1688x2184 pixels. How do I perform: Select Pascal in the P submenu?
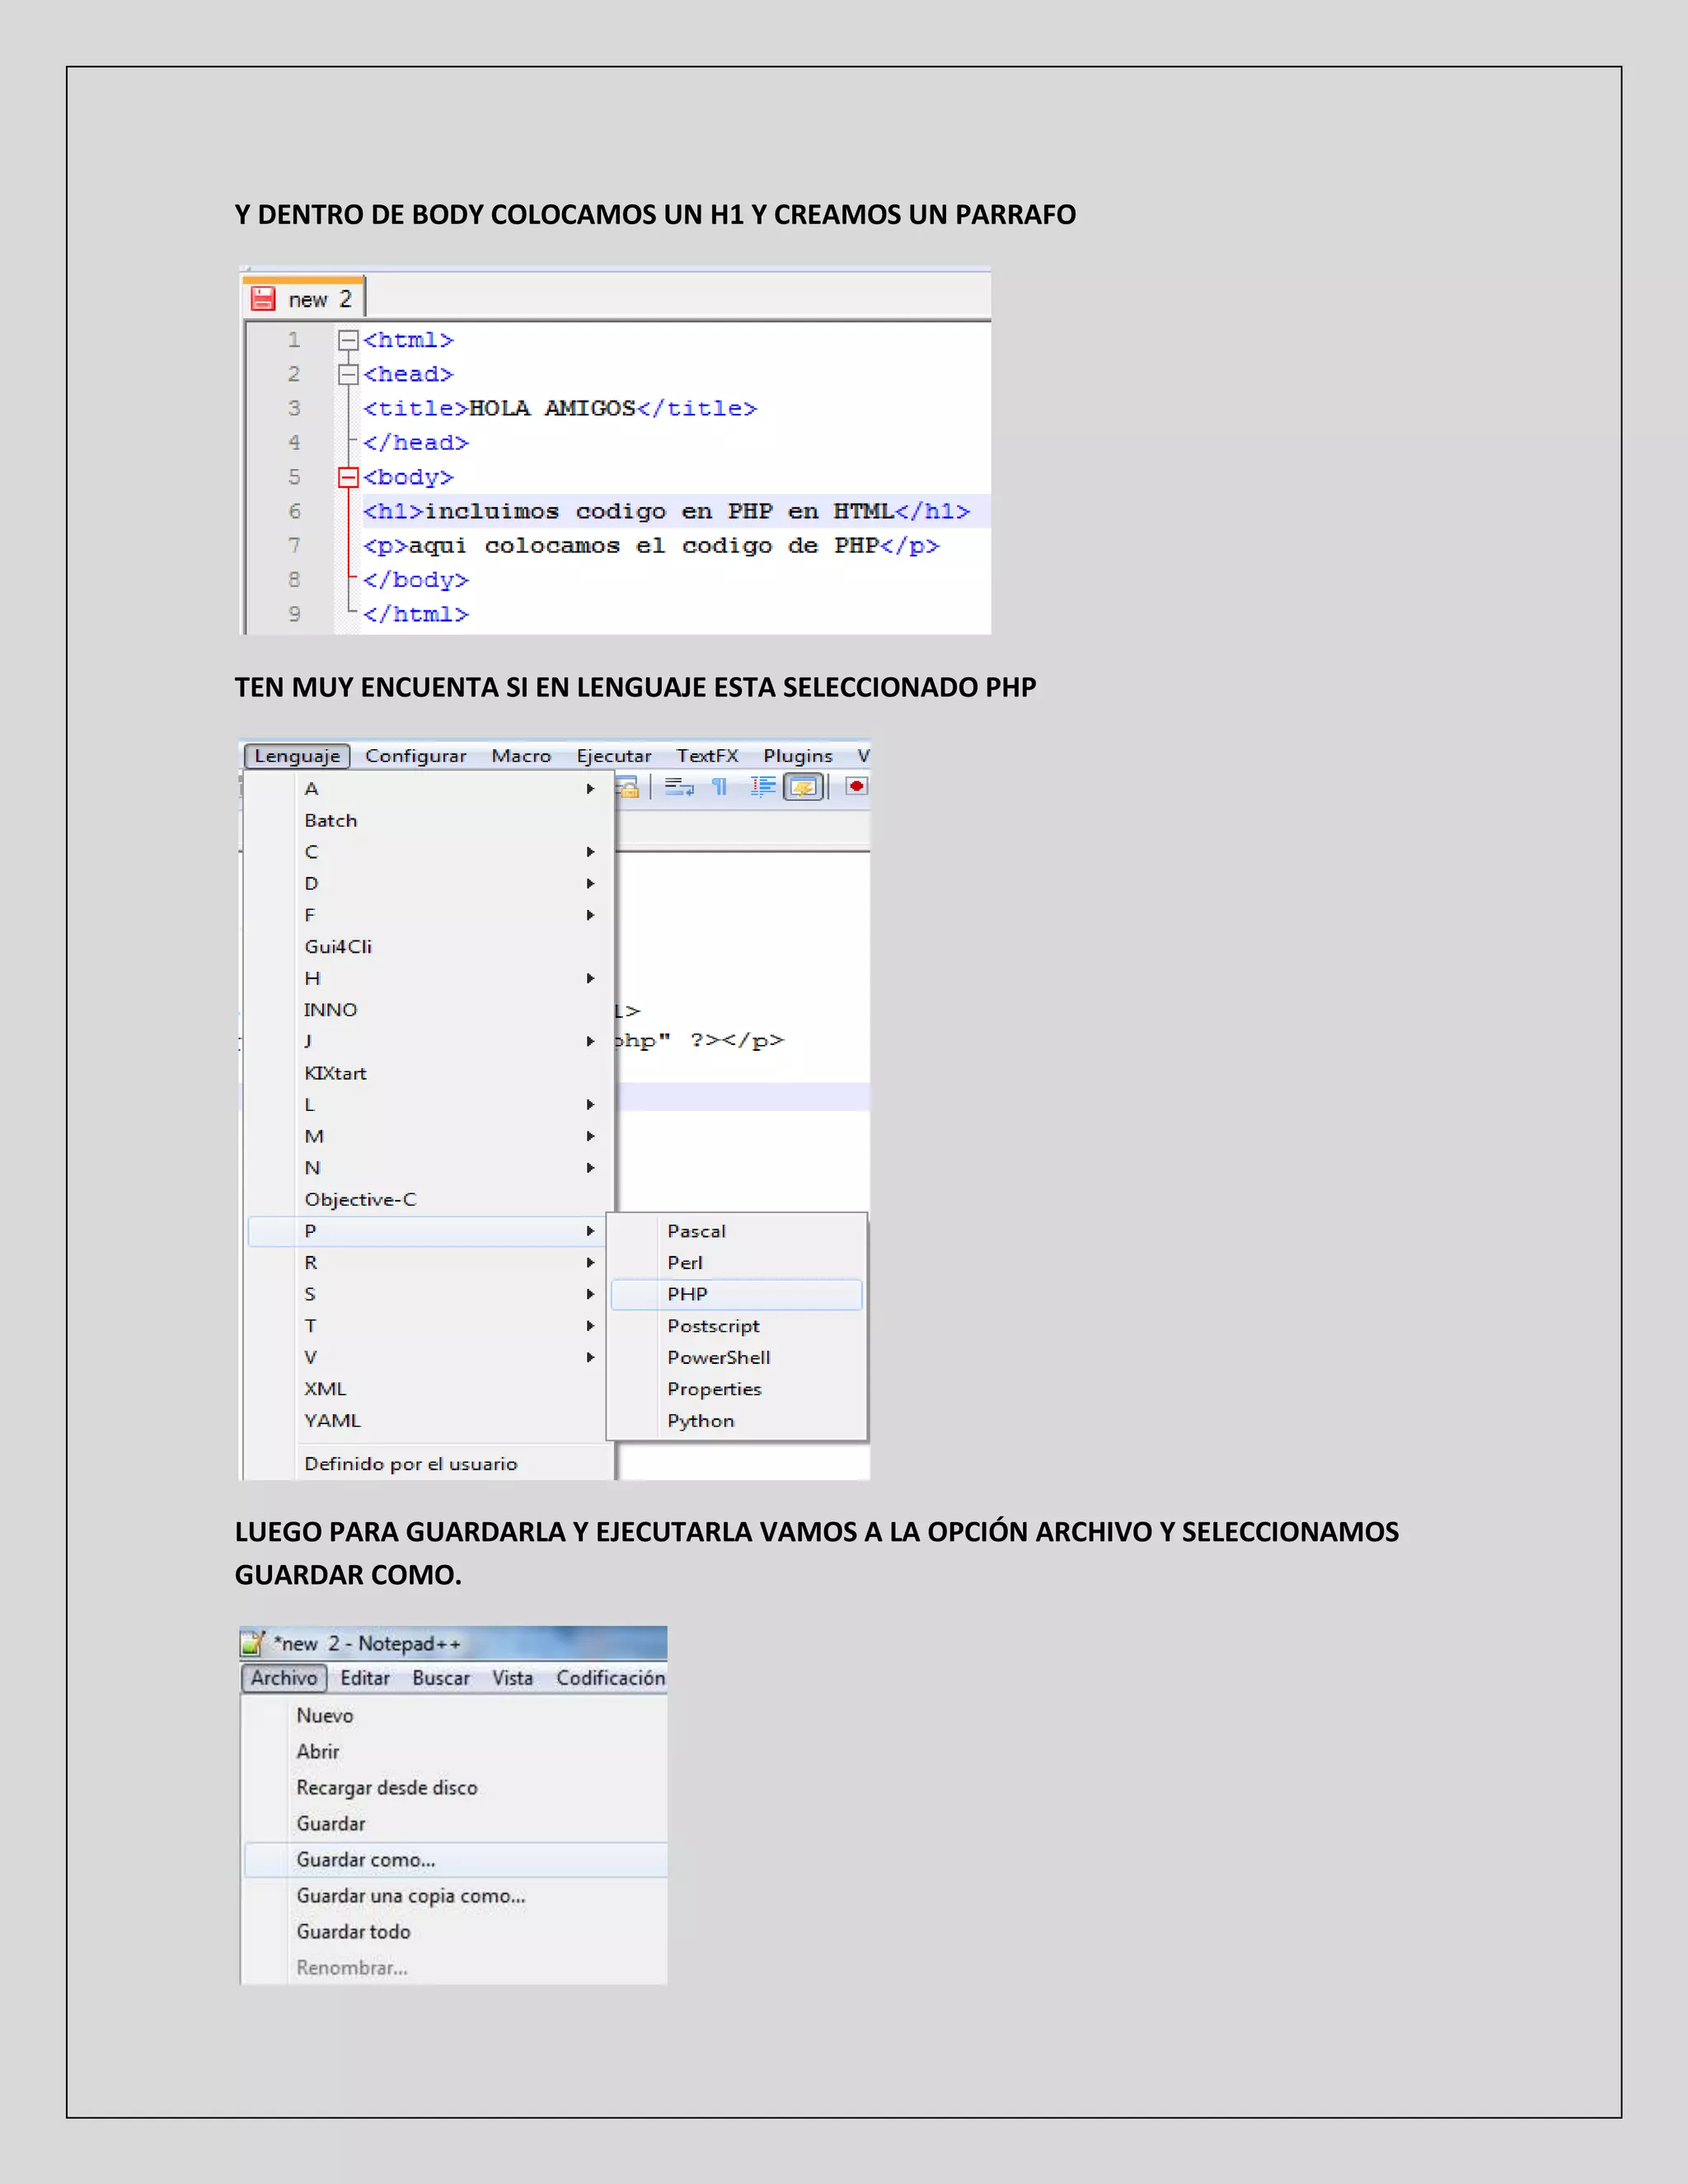pos(736,1231)
